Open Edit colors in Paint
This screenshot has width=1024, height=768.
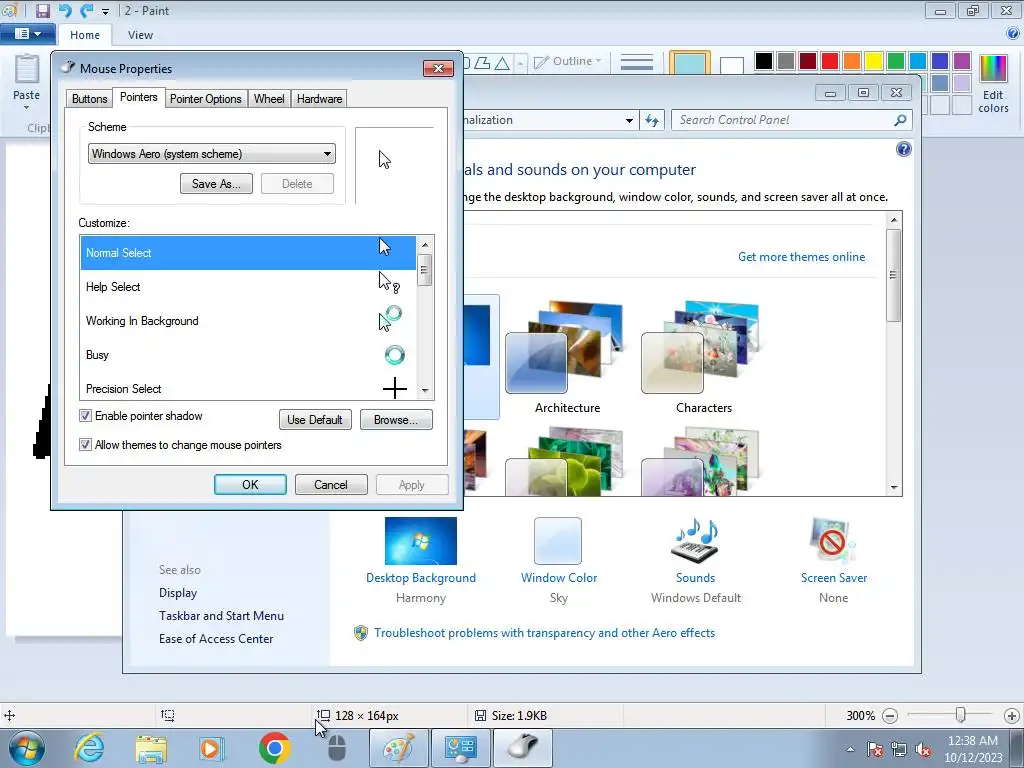click(993, 84)
